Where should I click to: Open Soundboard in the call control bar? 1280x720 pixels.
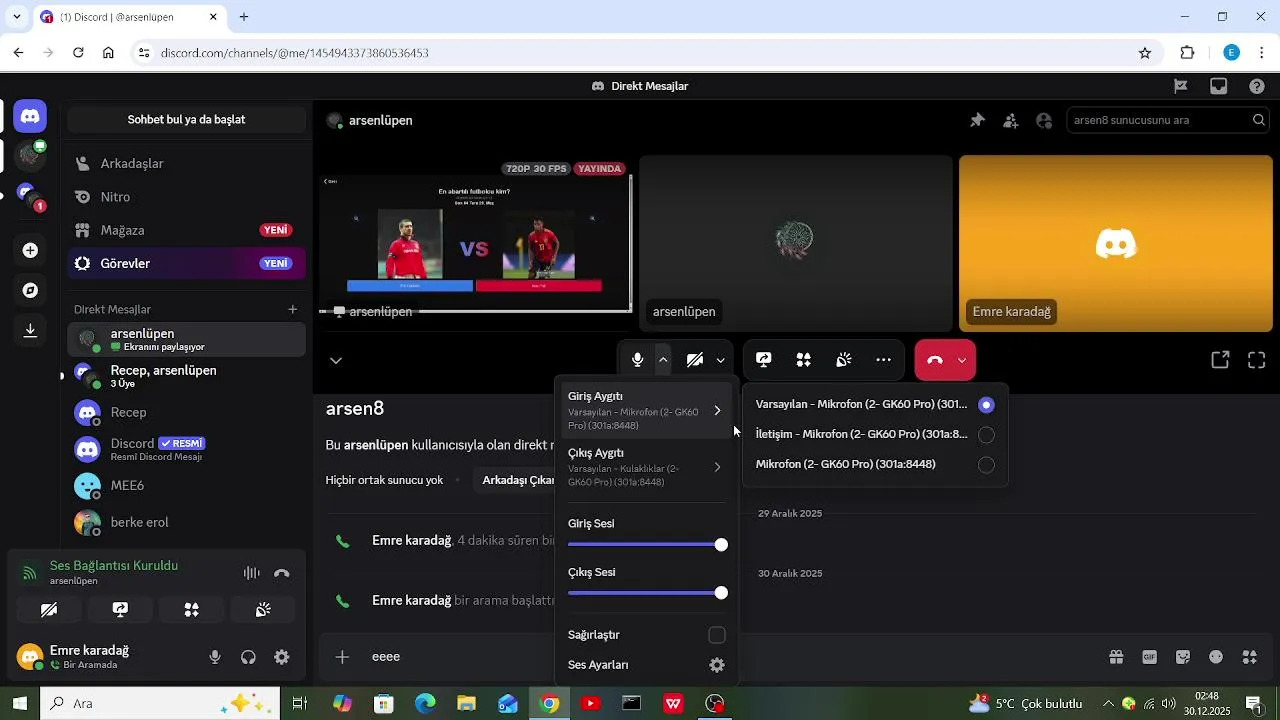[843, 360]
